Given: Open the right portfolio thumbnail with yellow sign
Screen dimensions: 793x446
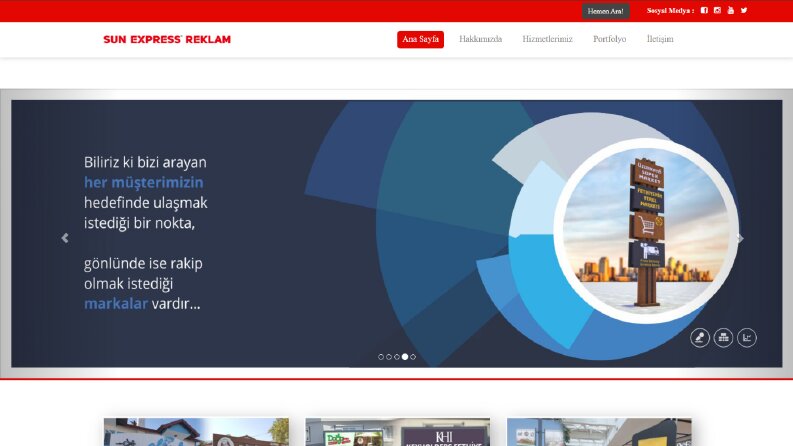Looking at the screenshot, I should [x=599, y=432].
